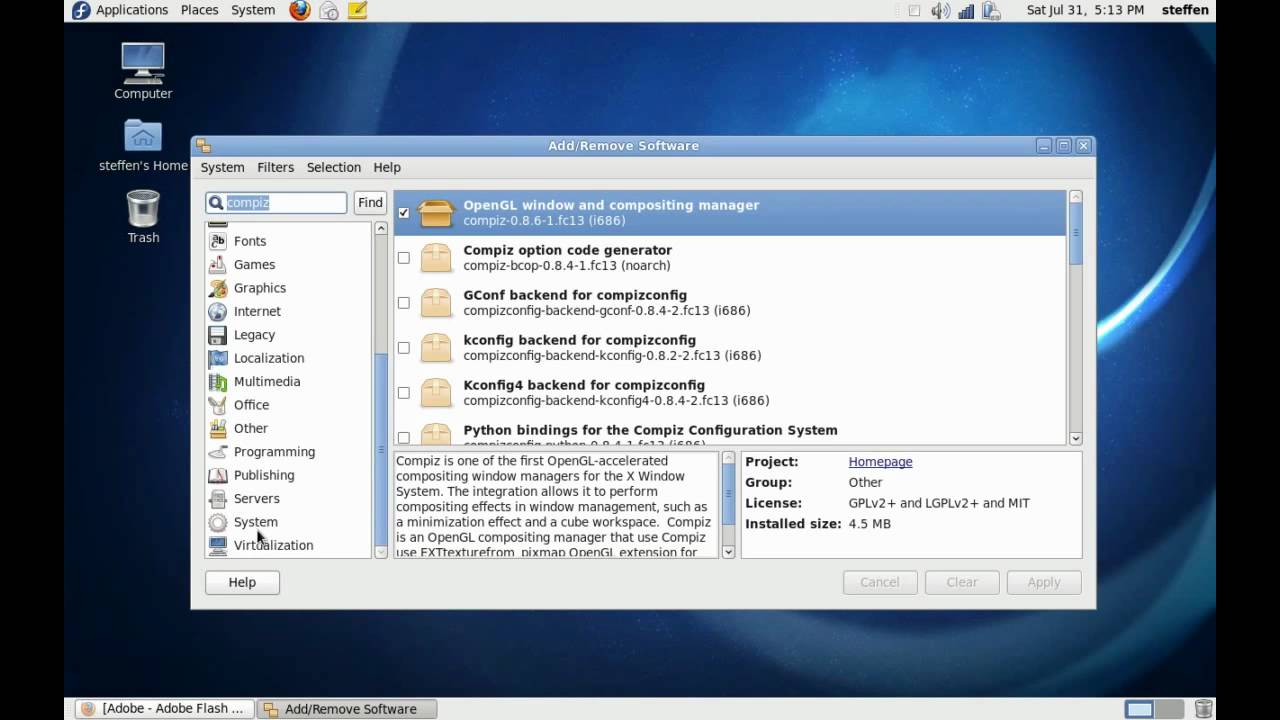The image size is (1280, 720).
Task: Click the kconfig backend package icon
Action: (x=436, y=347)
